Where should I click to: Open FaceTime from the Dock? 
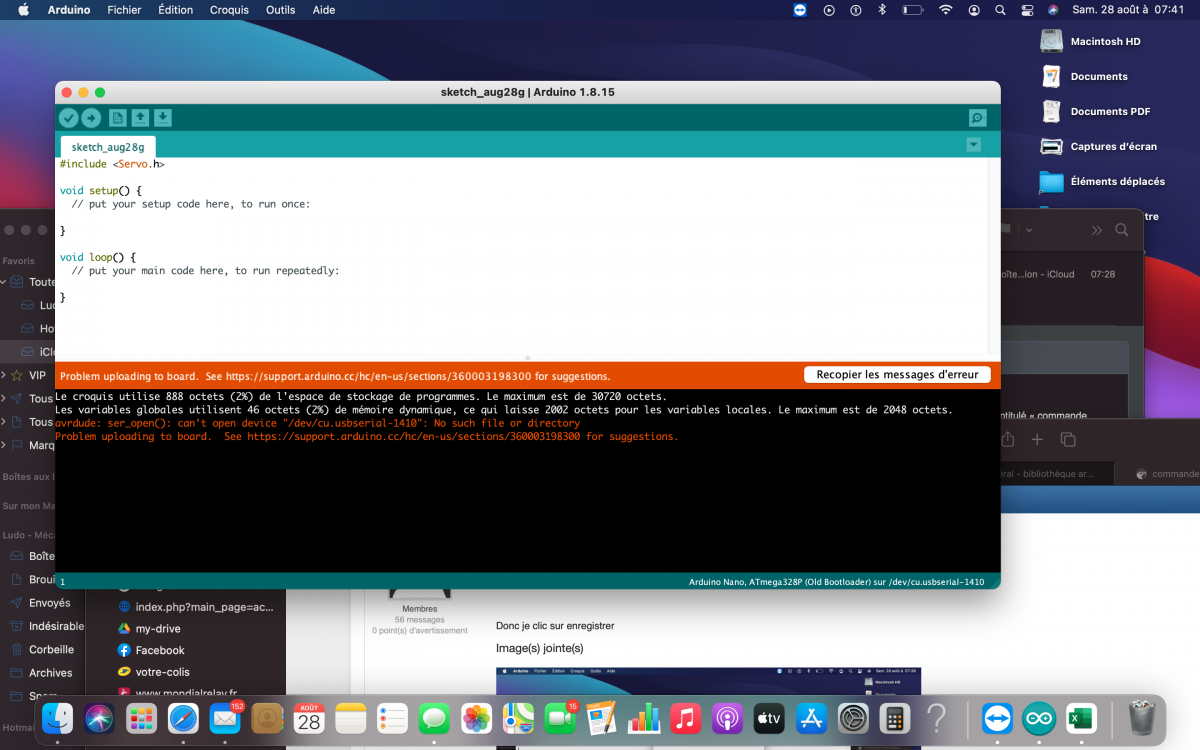tap(559, 718)
